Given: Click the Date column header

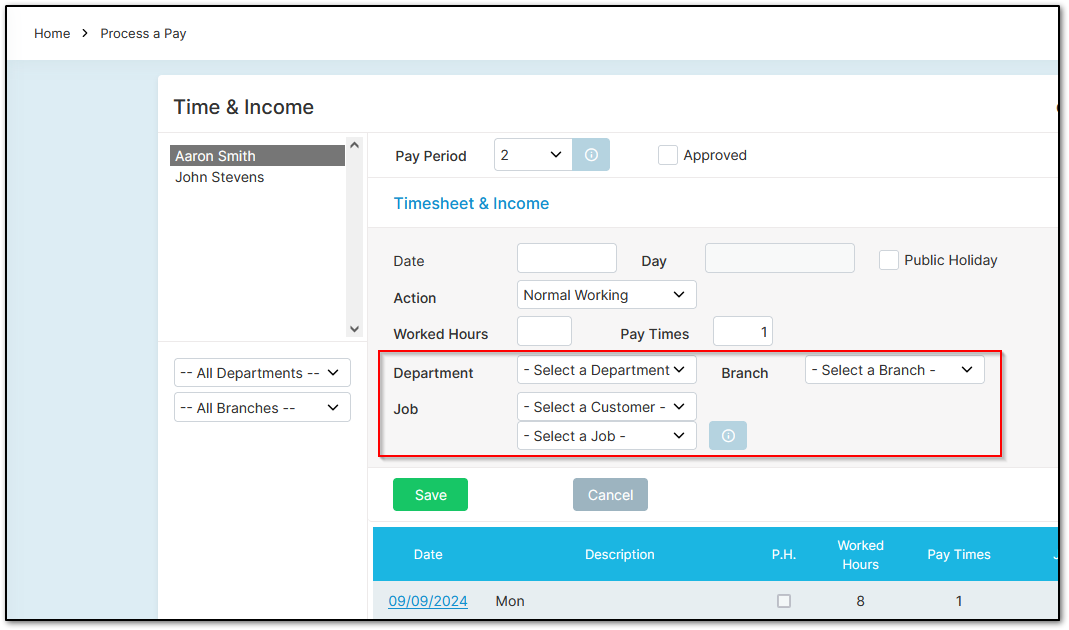Looking at the screenshot, I should click(x=427, y=554).
